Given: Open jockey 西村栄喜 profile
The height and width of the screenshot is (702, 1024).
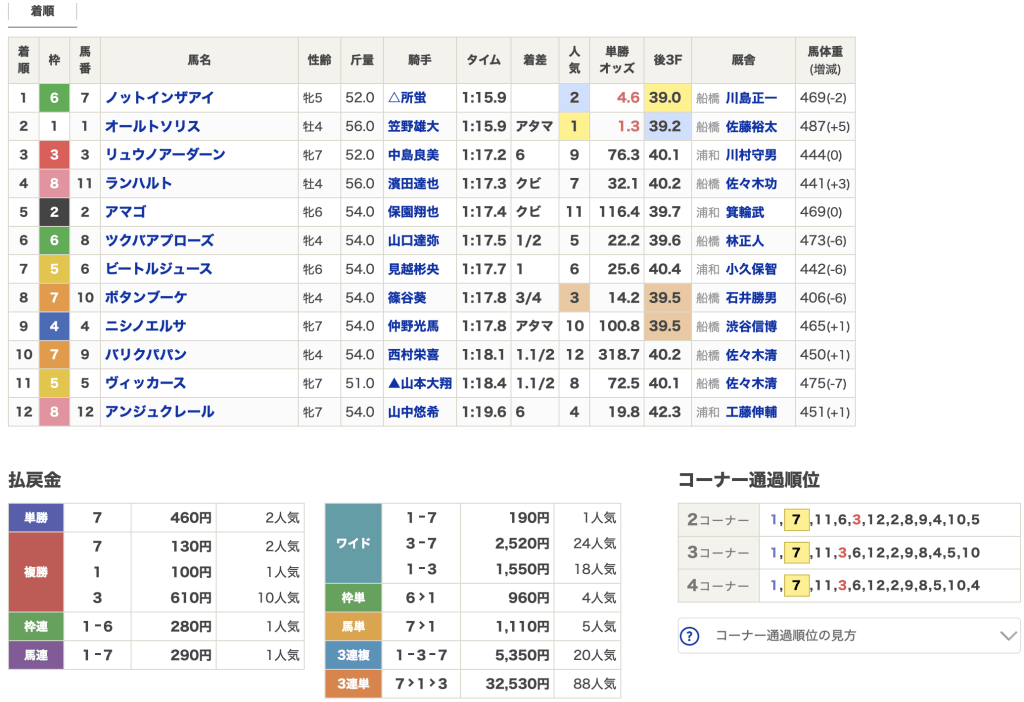Looking at the screenshot, I should pyautogui.click(x=413, y=355).
